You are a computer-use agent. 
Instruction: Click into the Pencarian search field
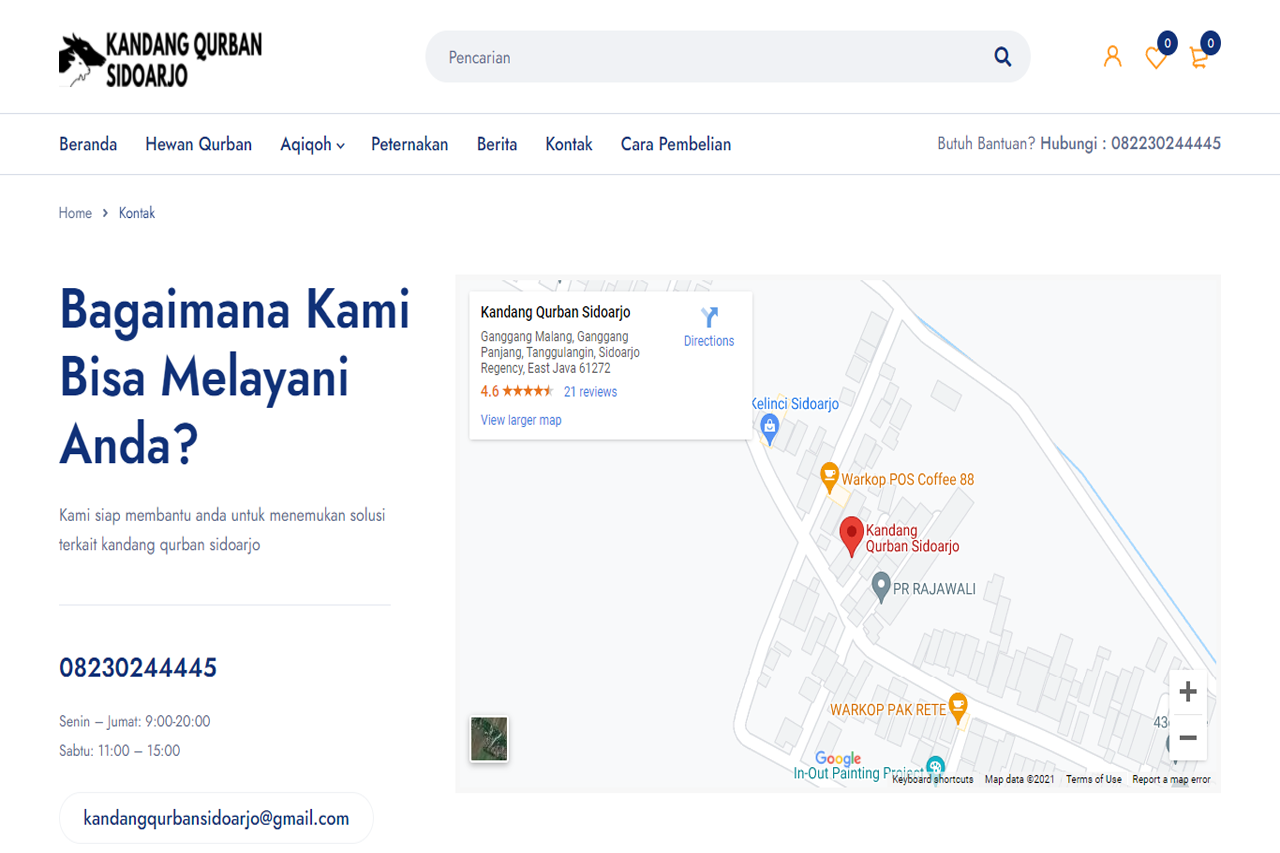pos(700,57)
